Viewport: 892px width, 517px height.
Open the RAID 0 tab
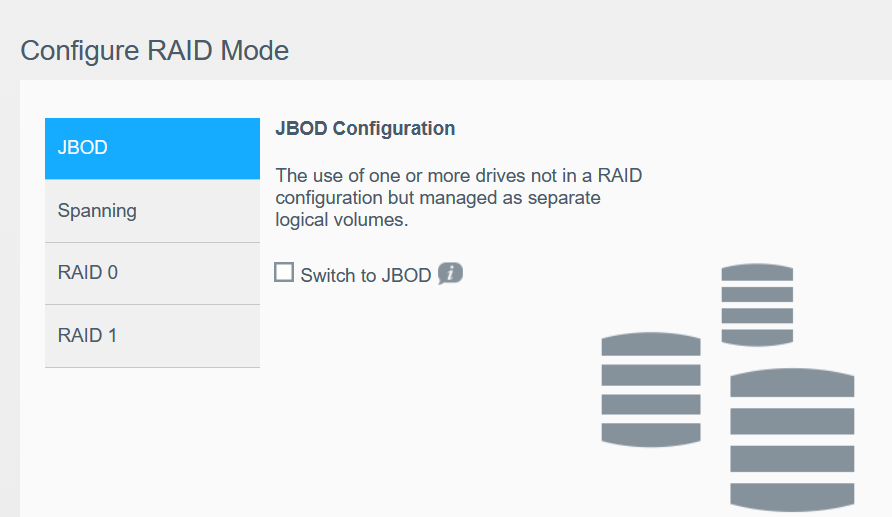152,273
